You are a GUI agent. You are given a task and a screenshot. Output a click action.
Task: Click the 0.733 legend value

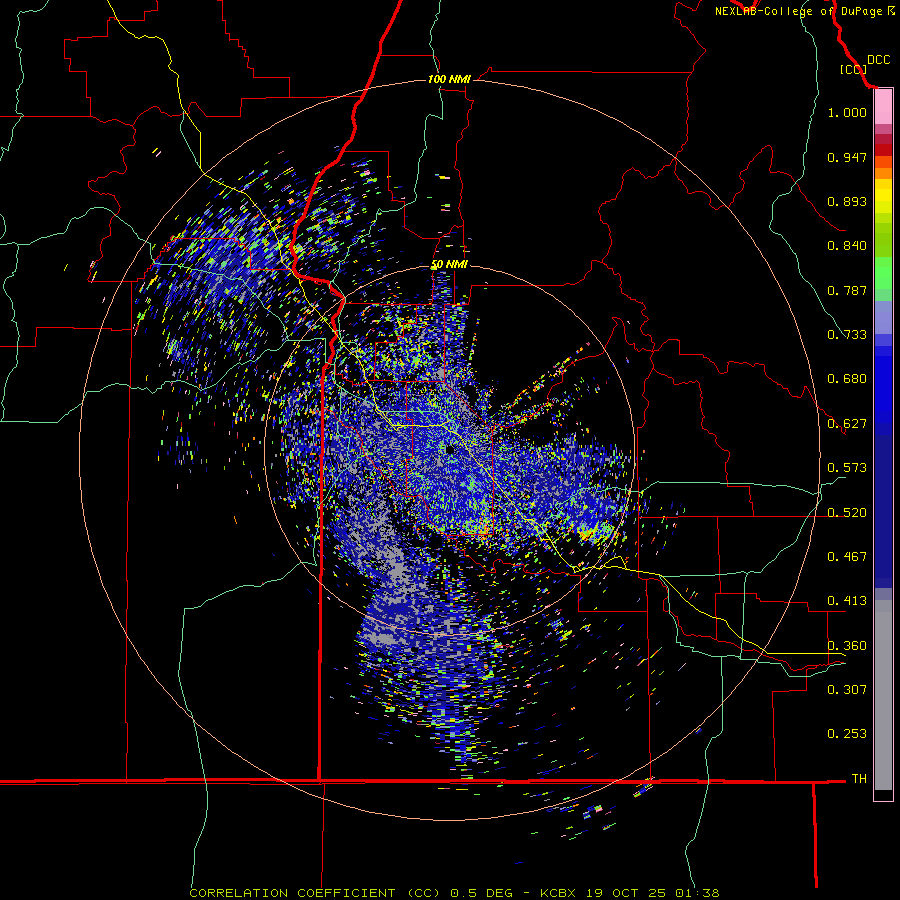[847, 335]
